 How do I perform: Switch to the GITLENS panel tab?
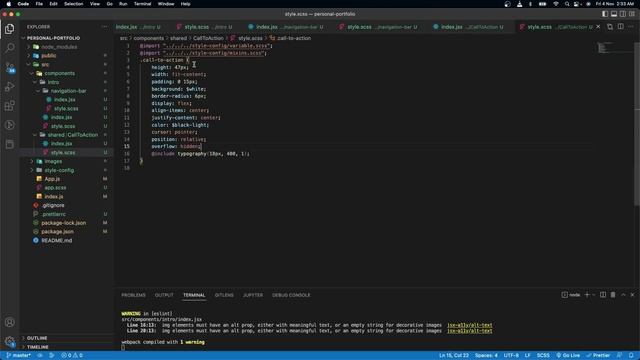224,295
